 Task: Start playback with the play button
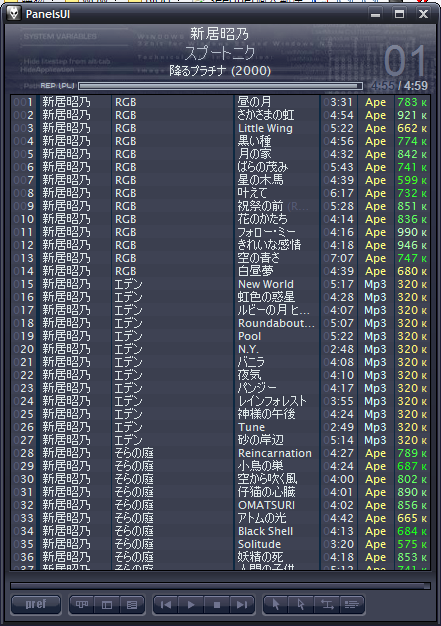pos(191,604)
